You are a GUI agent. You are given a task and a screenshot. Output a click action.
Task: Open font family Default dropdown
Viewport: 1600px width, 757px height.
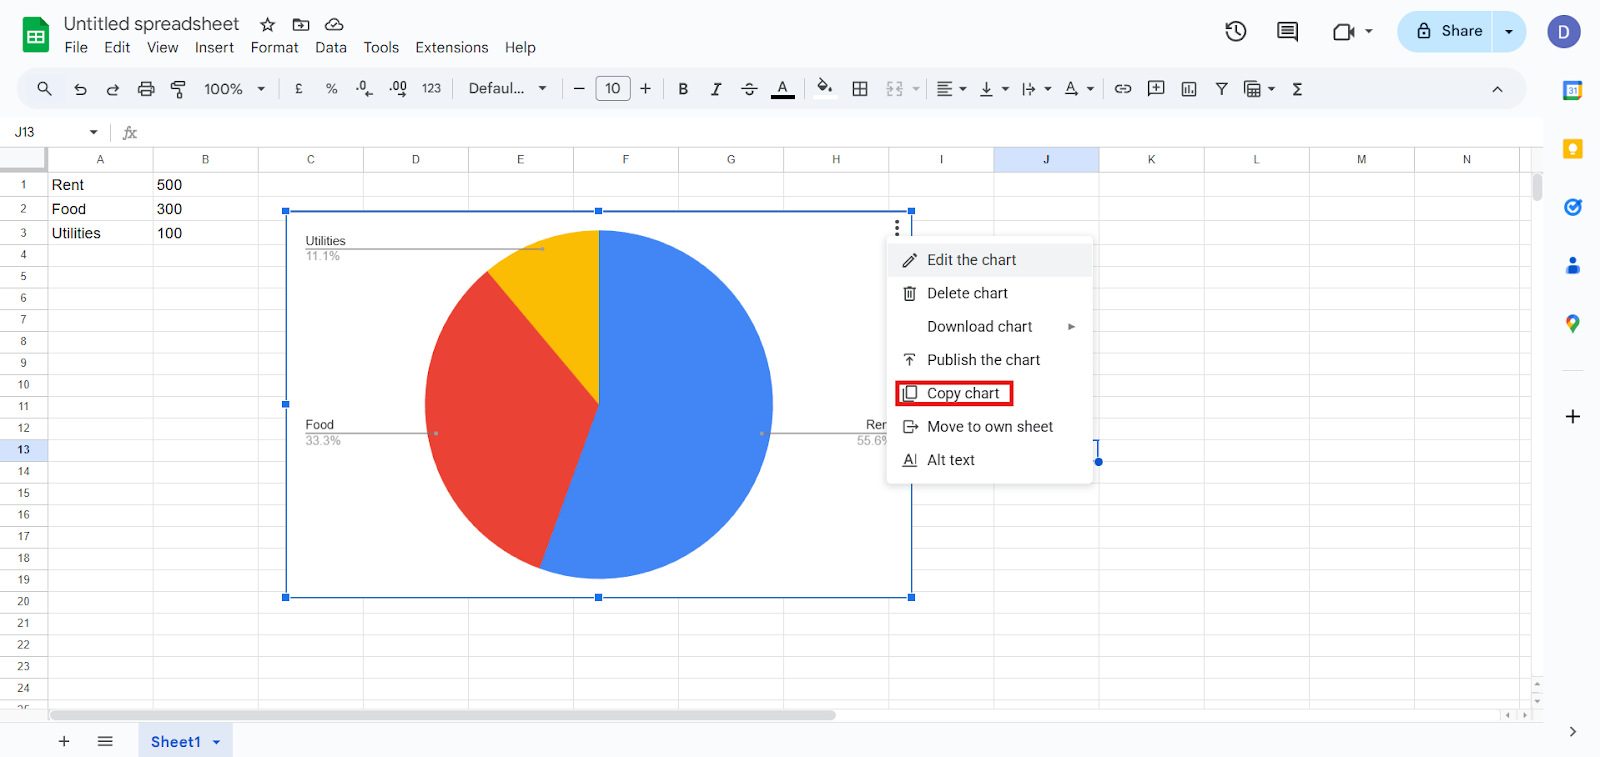[x=508, y=89]
